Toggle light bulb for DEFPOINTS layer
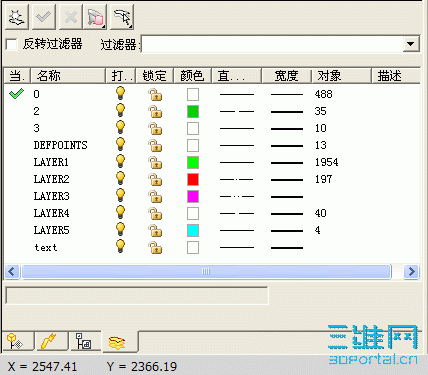Screen dimensions: 428x375 (x=120, y=144)
